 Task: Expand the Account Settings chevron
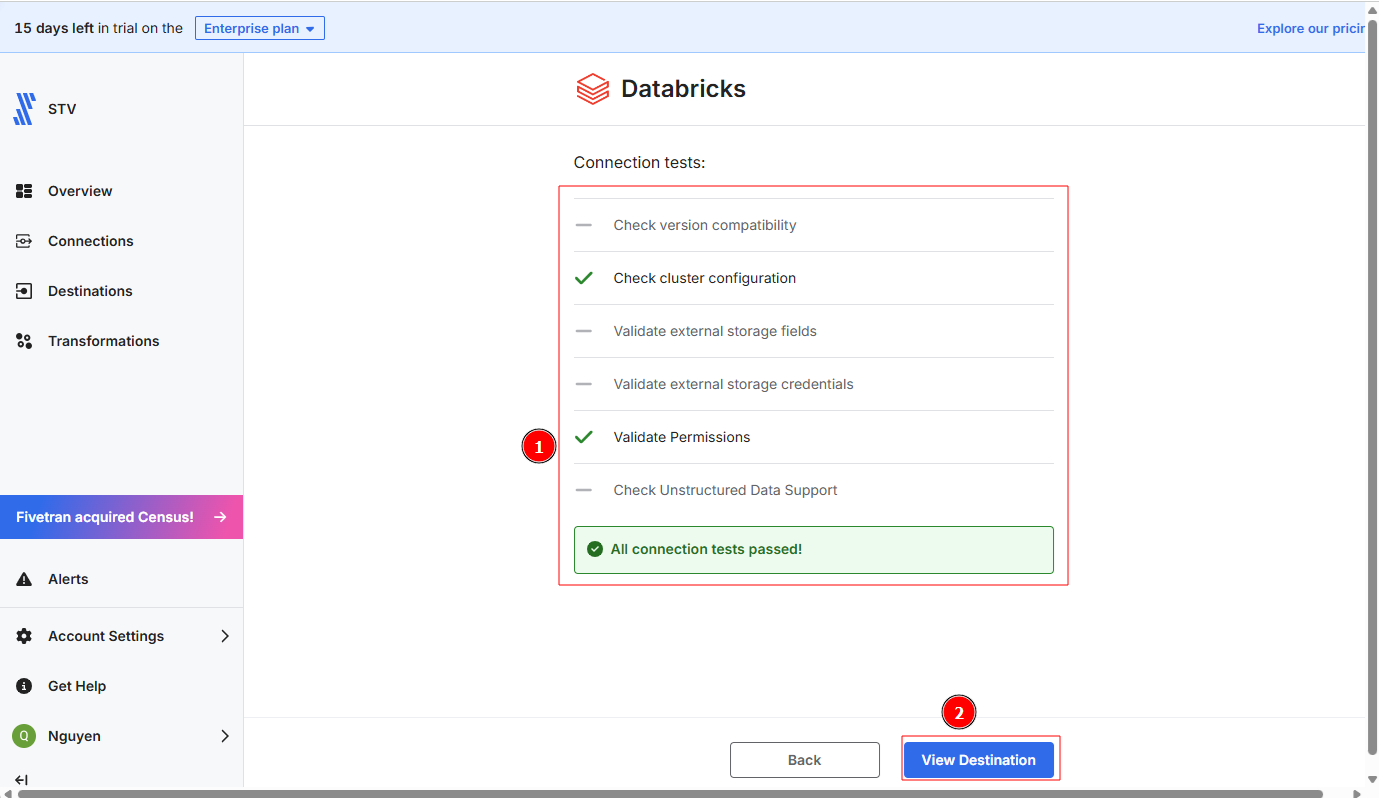click(x=225, y=636)
